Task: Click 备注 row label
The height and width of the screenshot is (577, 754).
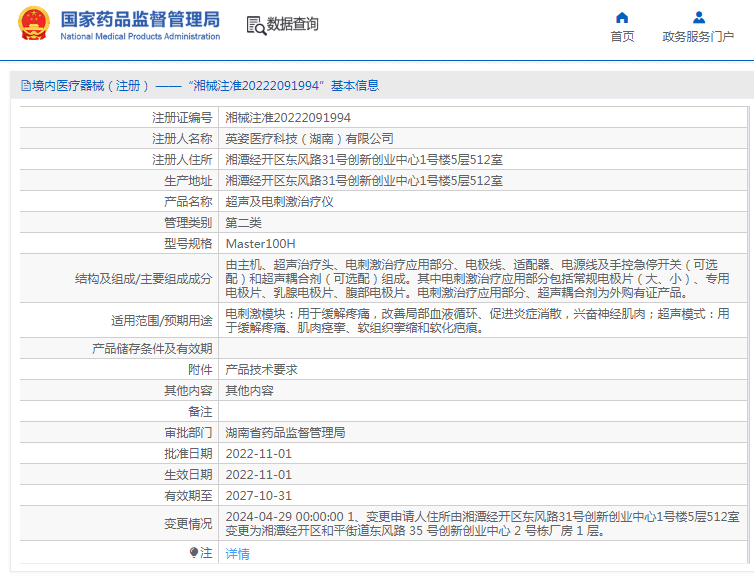Action: pyautogui.click(x=200, y=412)
